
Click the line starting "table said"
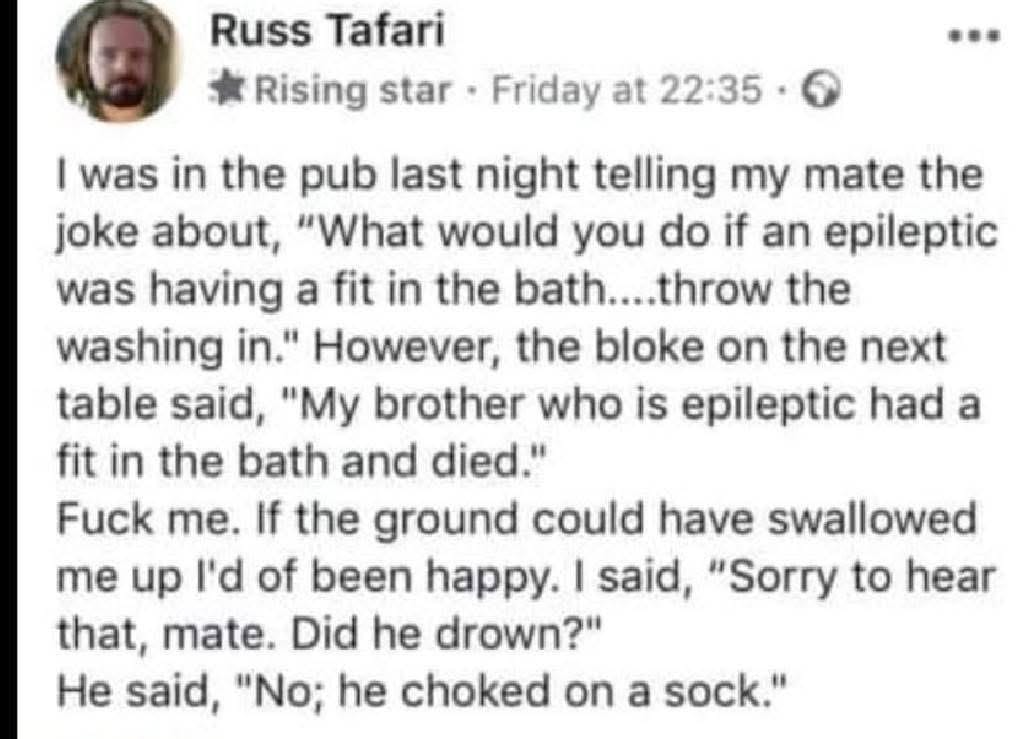point(519,405)
